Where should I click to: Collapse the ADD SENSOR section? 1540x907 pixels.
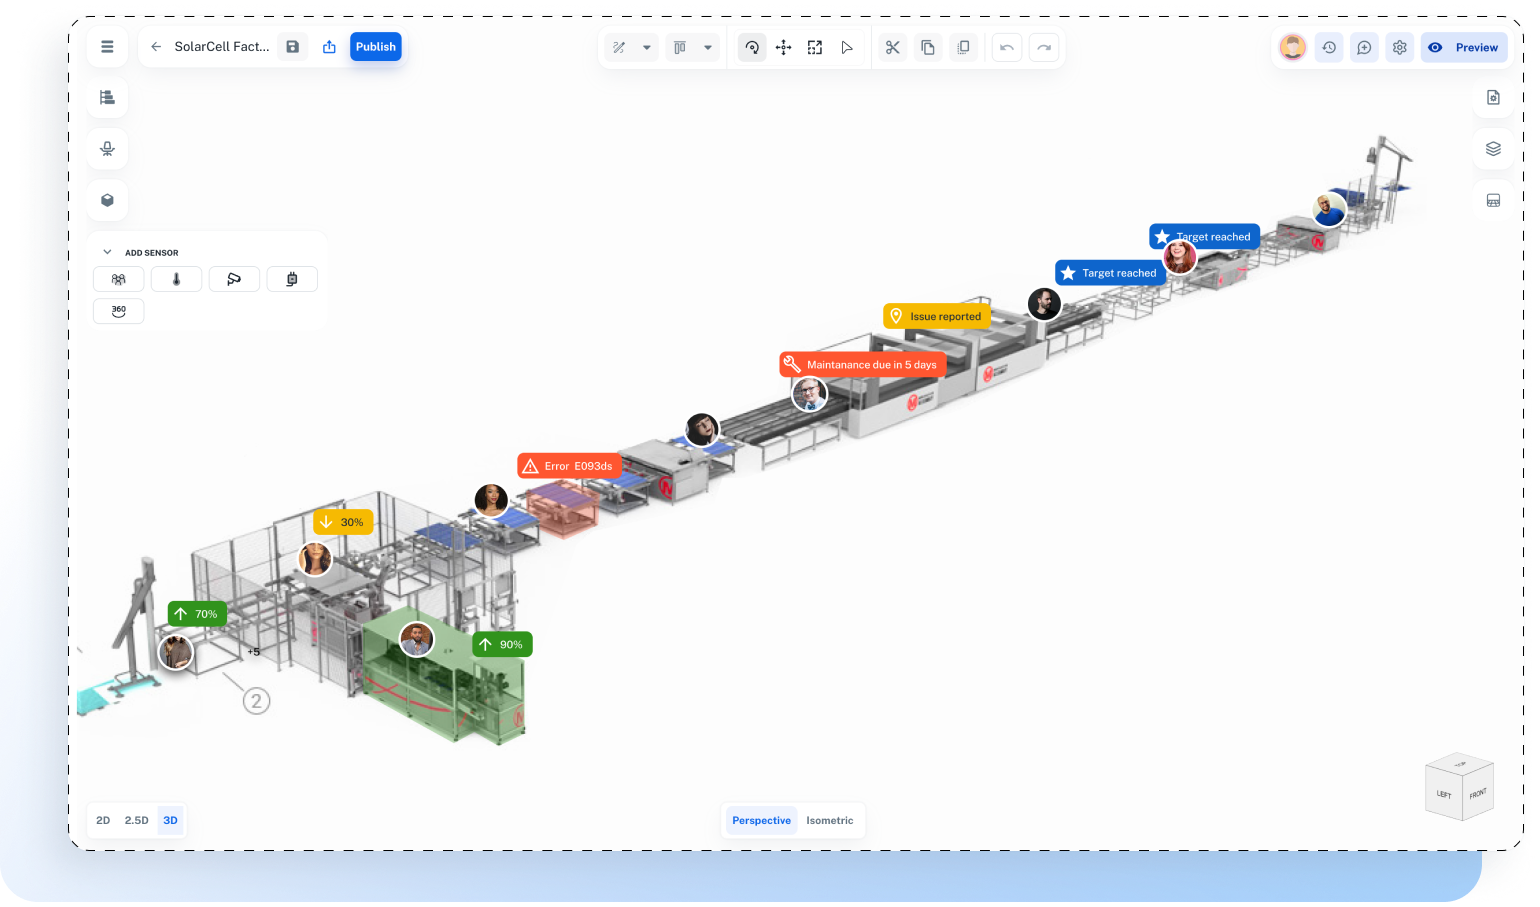pyautogui.click(x=107, y=252)
